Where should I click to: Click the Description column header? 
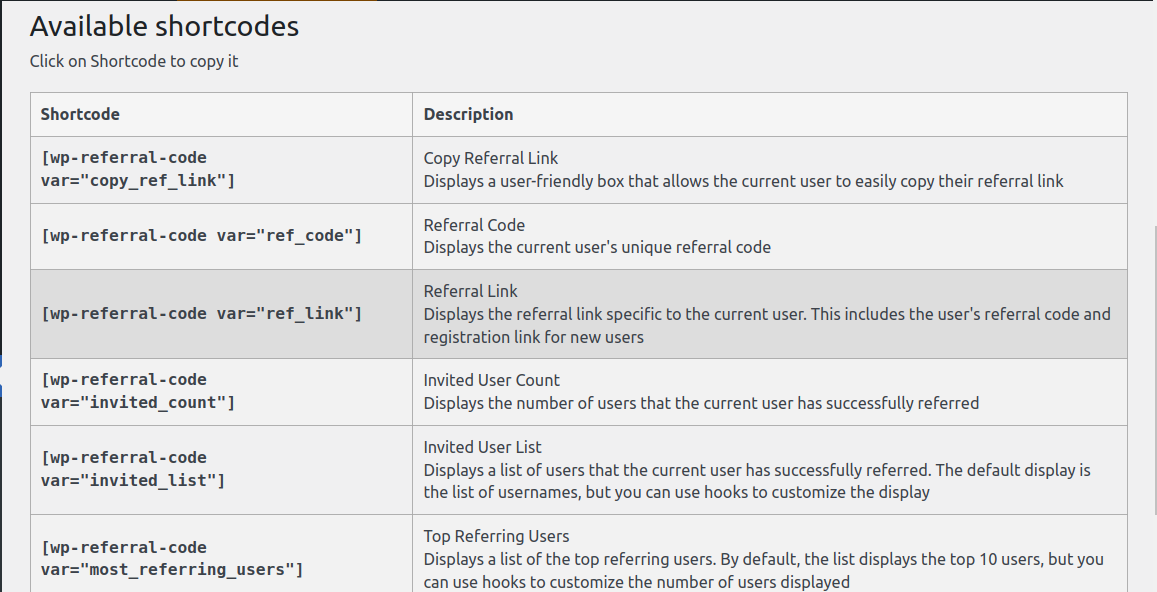(x=468, y=114)
